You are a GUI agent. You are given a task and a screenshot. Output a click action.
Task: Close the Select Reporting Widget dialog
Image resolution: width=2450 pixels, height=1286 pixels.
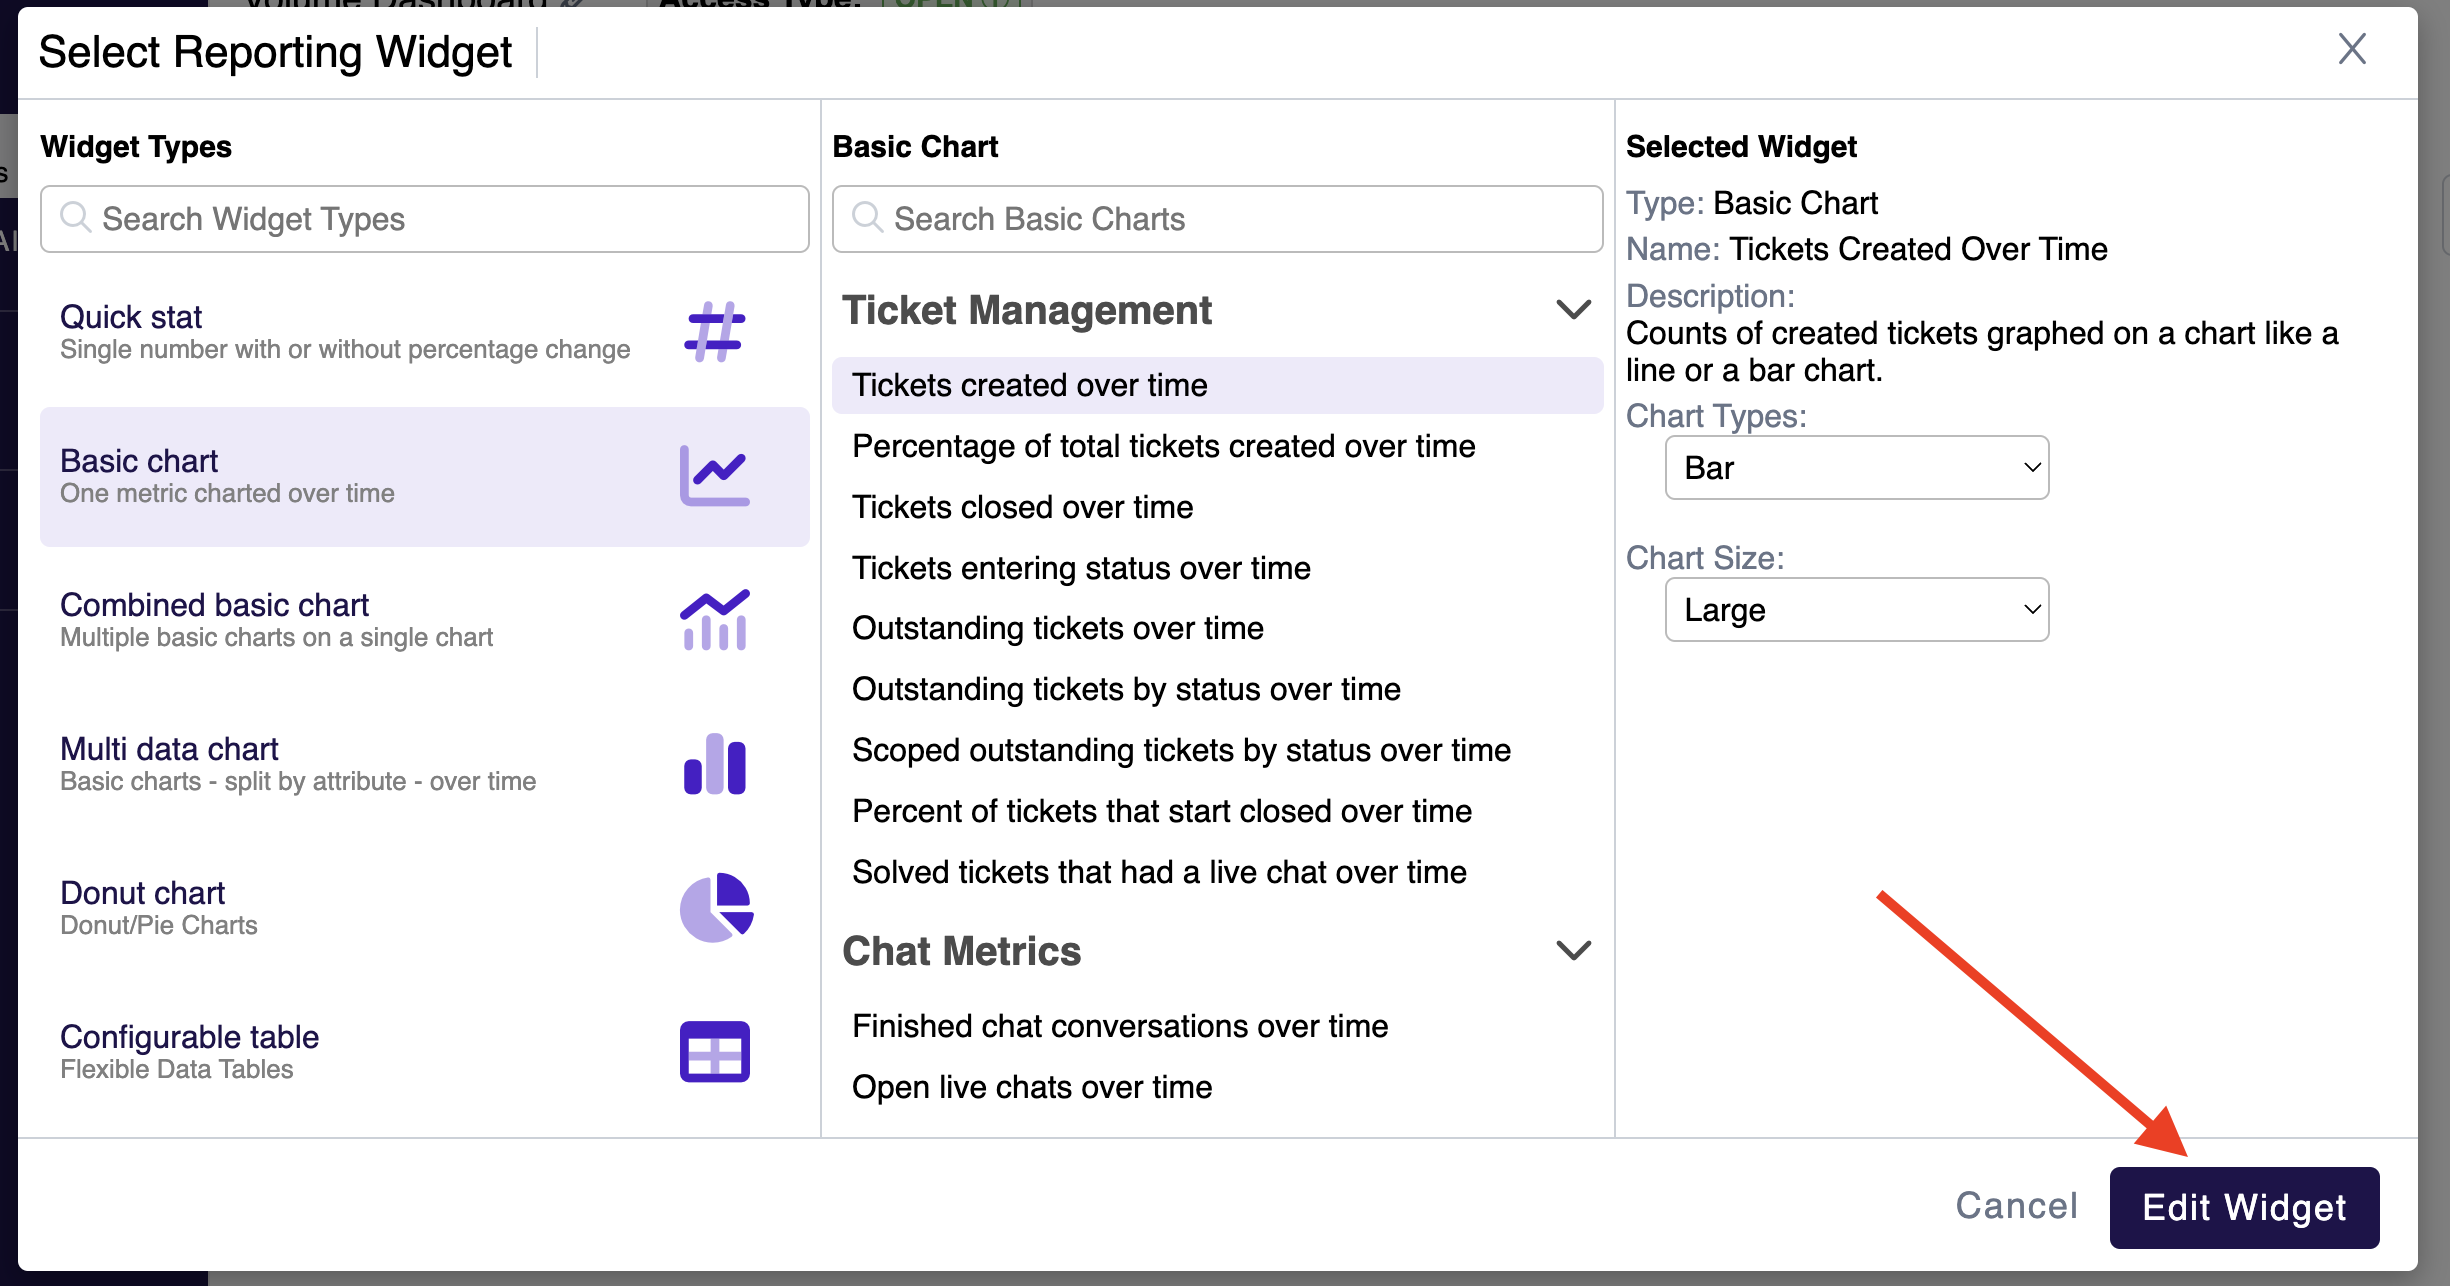point(2352,48)
